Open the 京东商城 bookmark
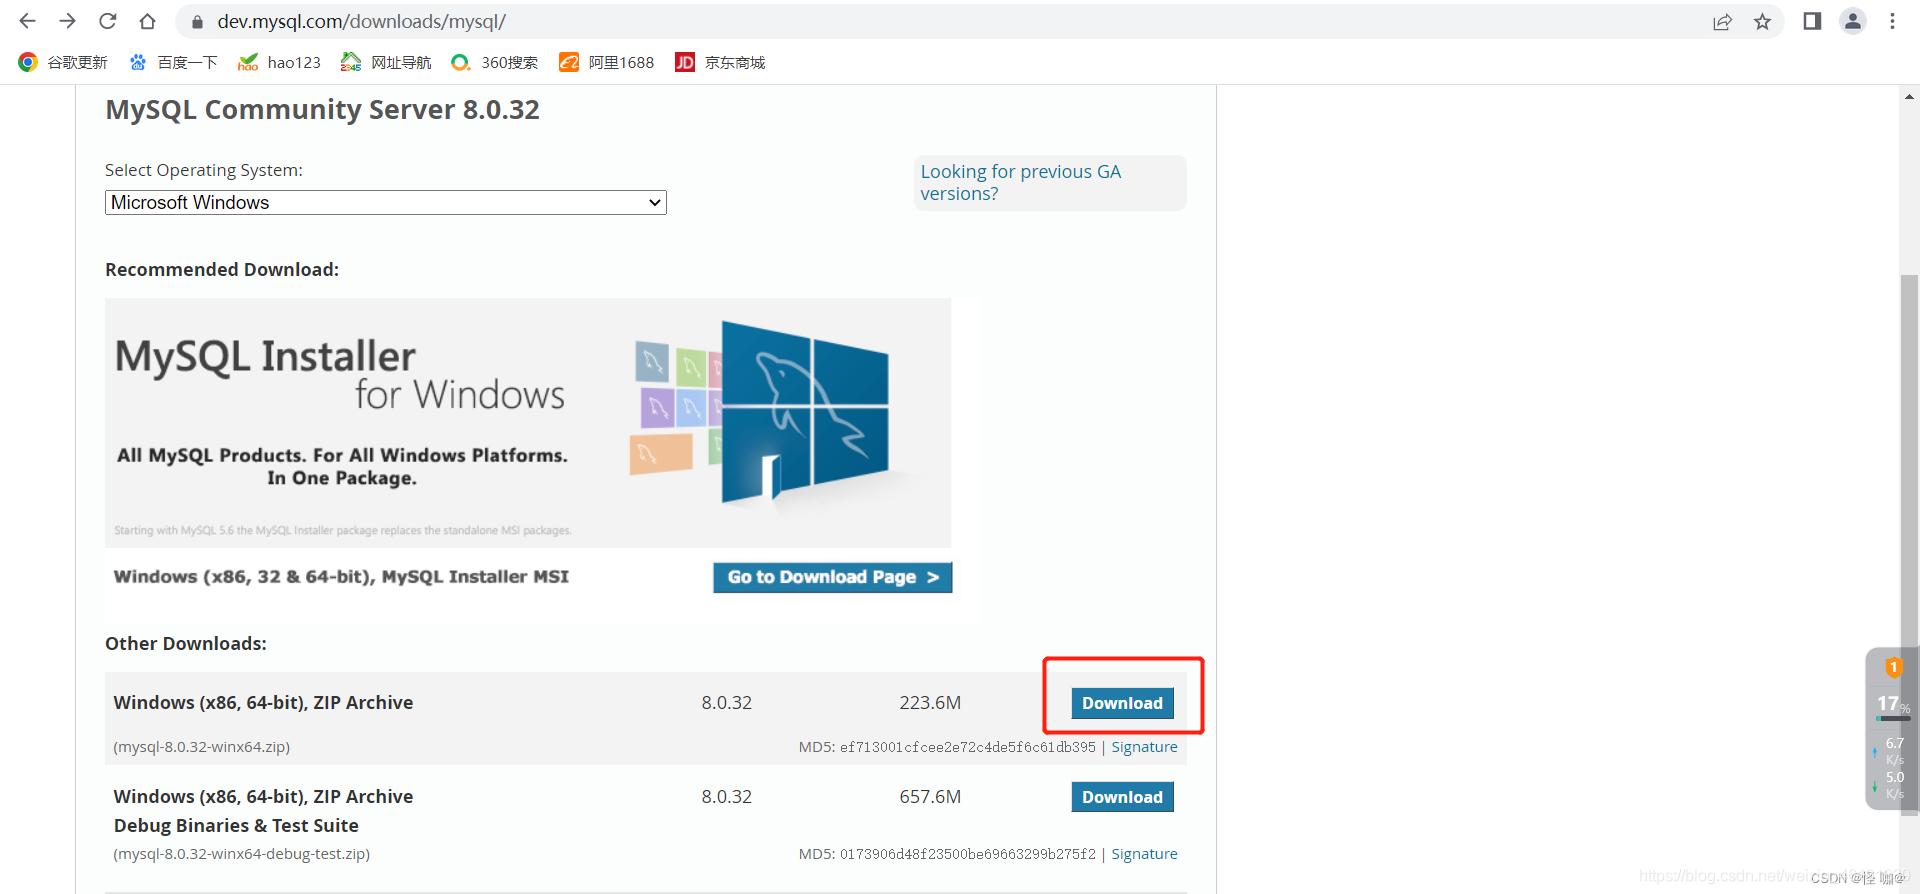This screenshot has height=894, width=1920. pyautogui.click(x=720, y=62)
